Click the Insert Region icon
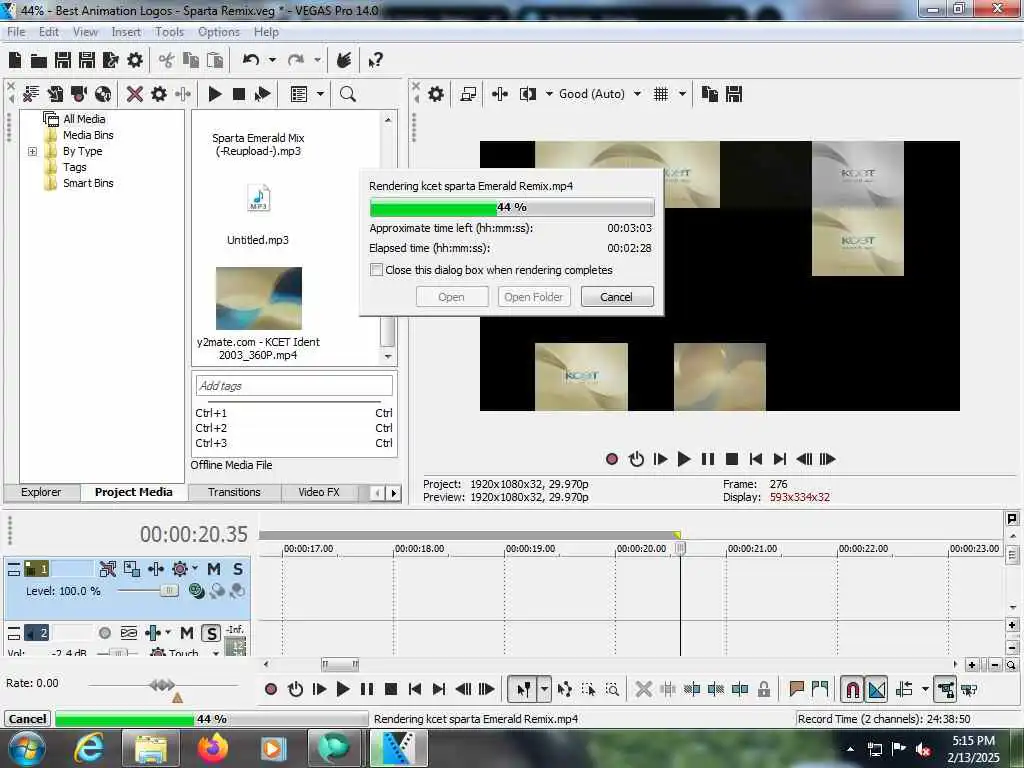This screenshot has width=1024, height=768. pos(820,689)
